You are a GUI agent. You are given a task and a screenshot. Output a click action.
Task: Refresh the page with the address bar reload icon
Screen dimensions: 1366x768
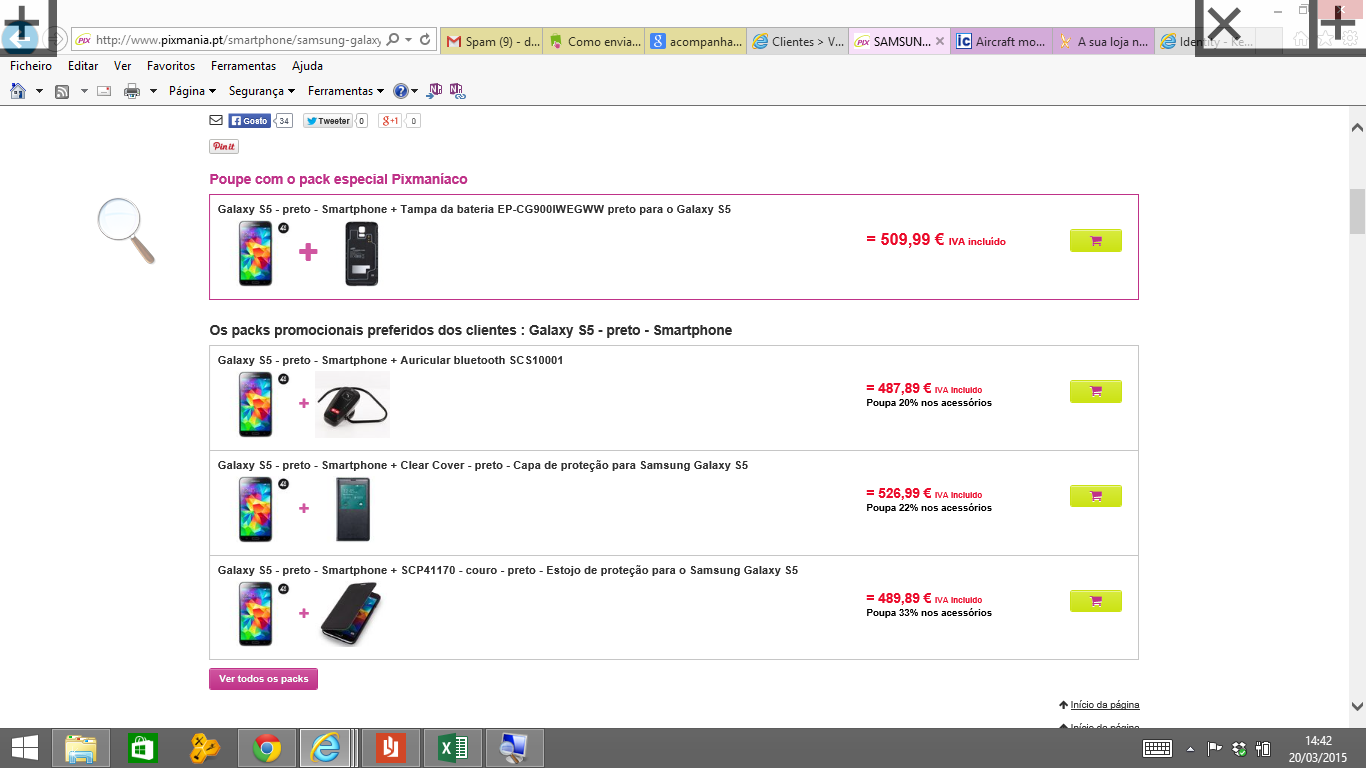pos(425,40)
